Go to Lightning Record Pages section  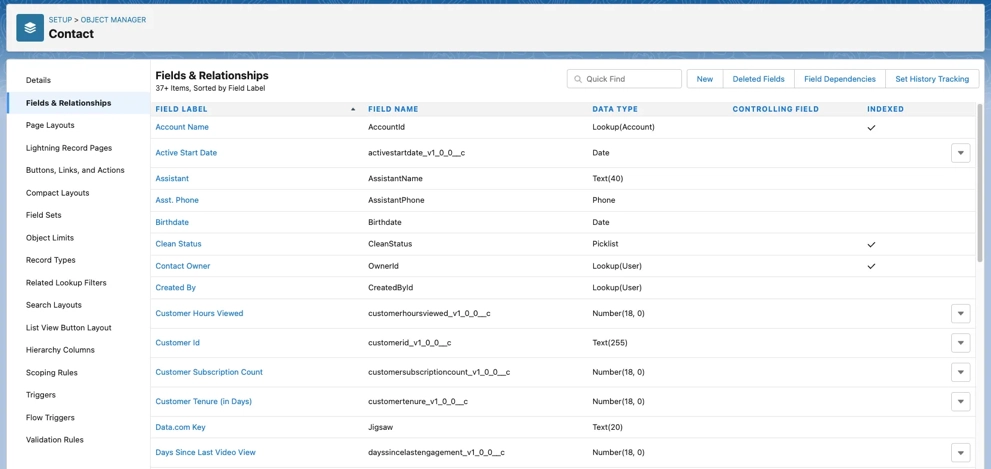69,148
